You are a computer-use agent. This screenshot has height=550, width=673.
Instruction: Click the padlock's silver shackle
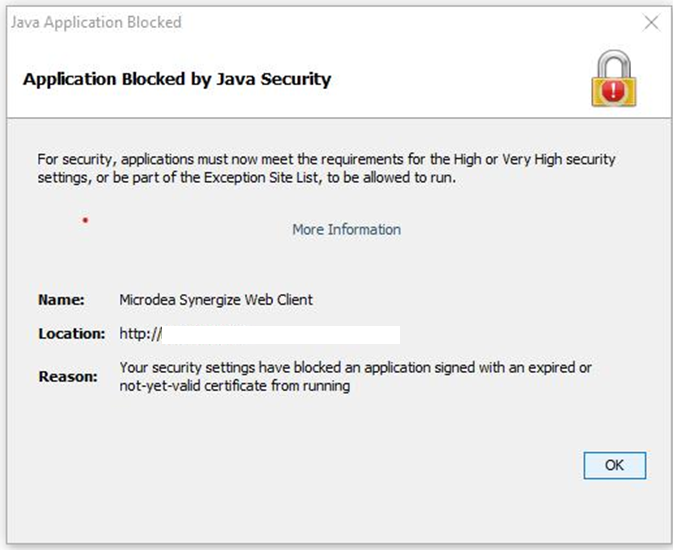614,64
